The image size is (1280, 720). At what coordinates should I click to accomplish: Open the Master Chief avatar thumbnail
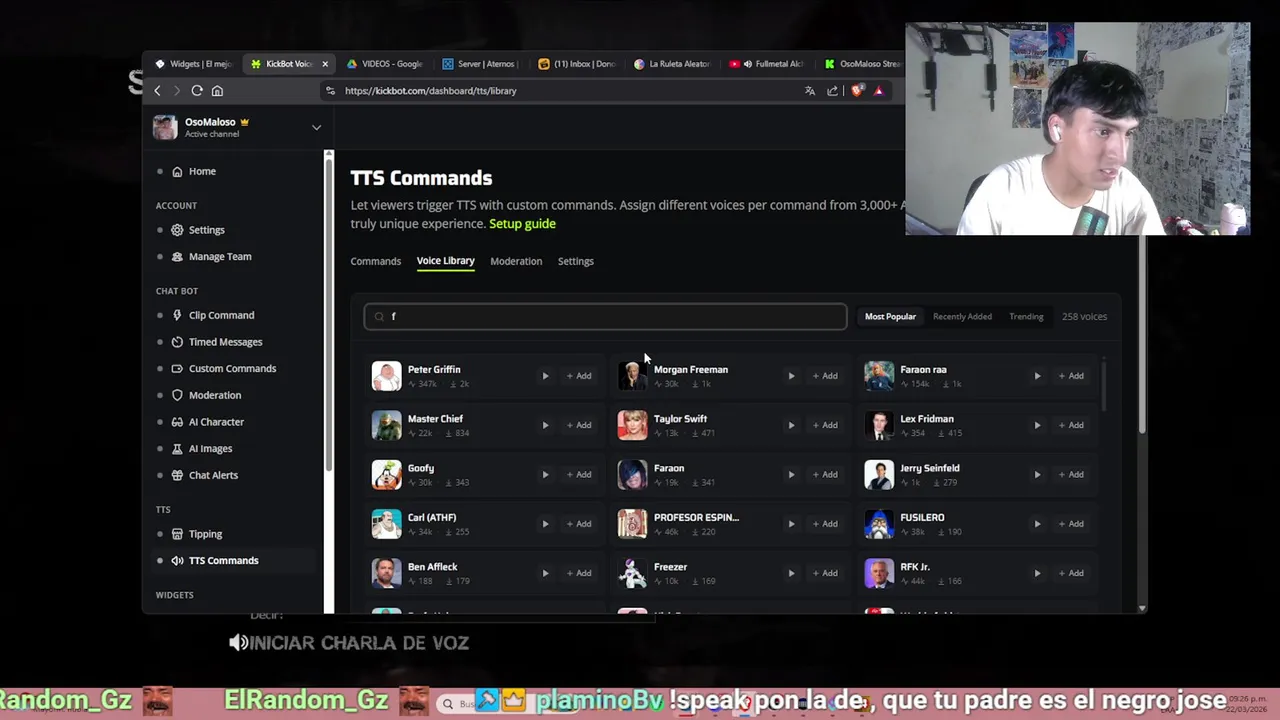386,425
